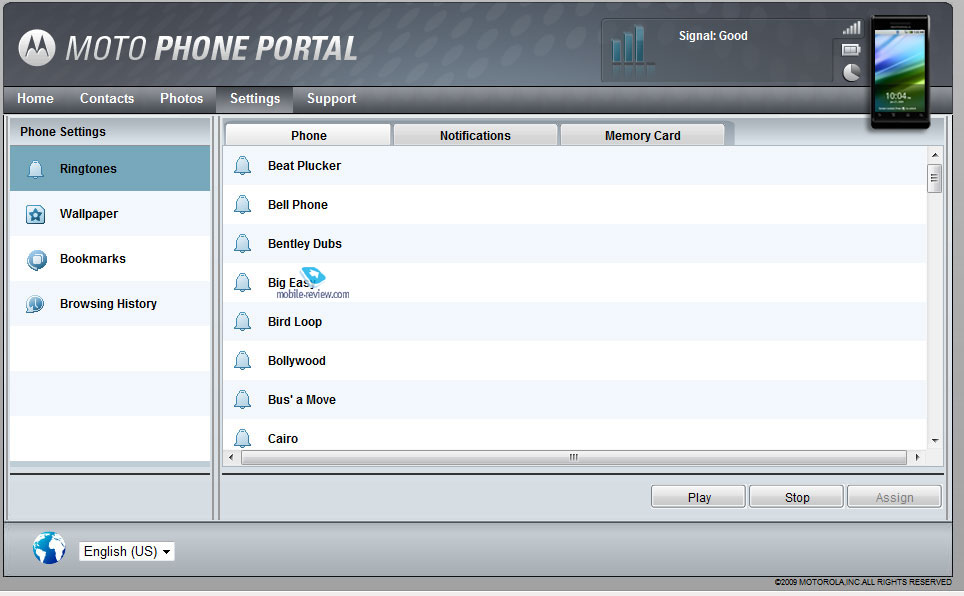This screenshot has width=964, height=596.
Task: Open Wallpaper settings
Action: [110, 213]
